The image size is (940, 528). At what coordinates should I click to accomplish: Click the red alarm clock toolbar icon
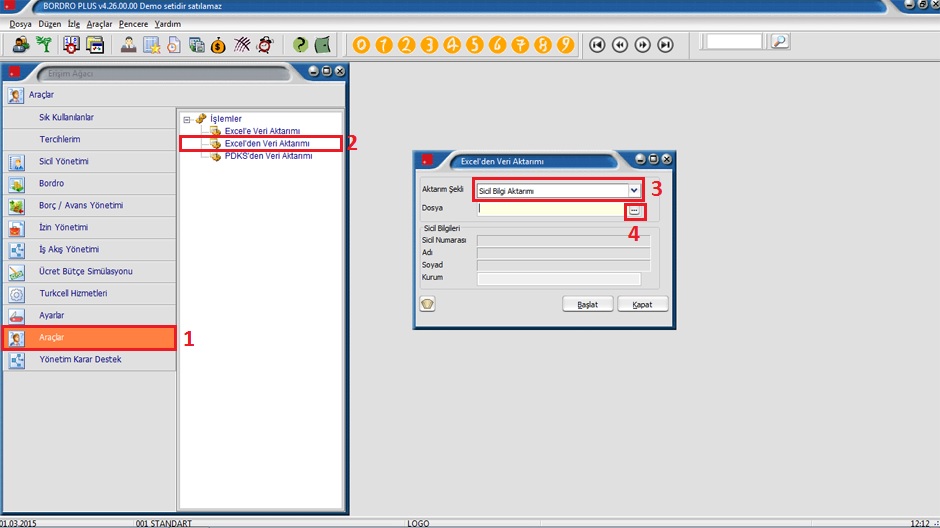coord(265,45)
